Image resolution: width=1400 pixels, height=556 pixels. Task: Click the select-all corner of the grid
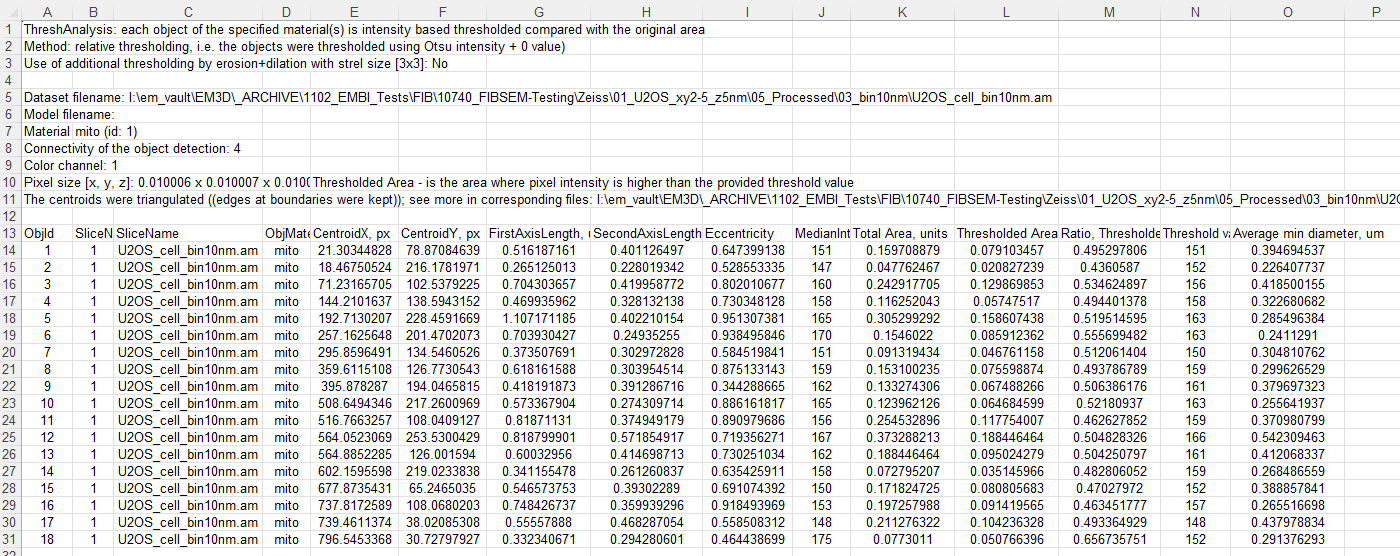pos(9,11)
